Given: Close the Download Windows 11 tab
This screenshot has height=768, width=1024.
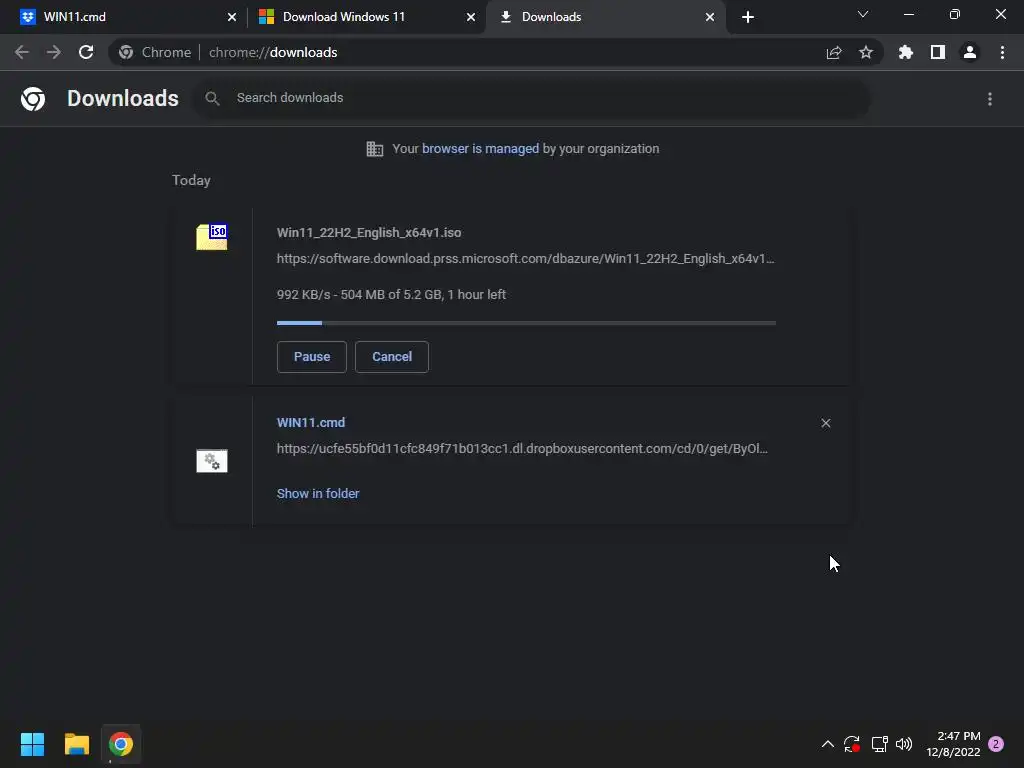Looking at the screenshot, I should click(x=471, y=17).
